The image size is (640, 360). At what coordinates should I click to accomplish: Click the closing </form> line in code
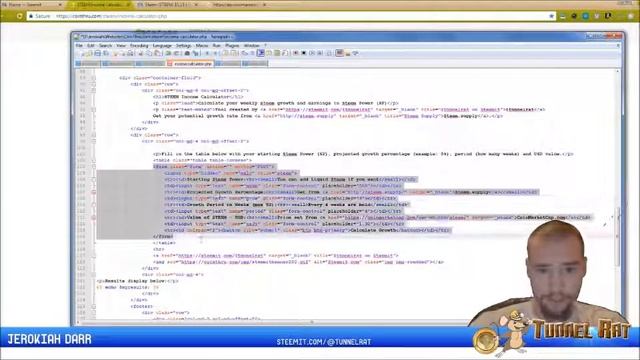click(x=163, y=236)
